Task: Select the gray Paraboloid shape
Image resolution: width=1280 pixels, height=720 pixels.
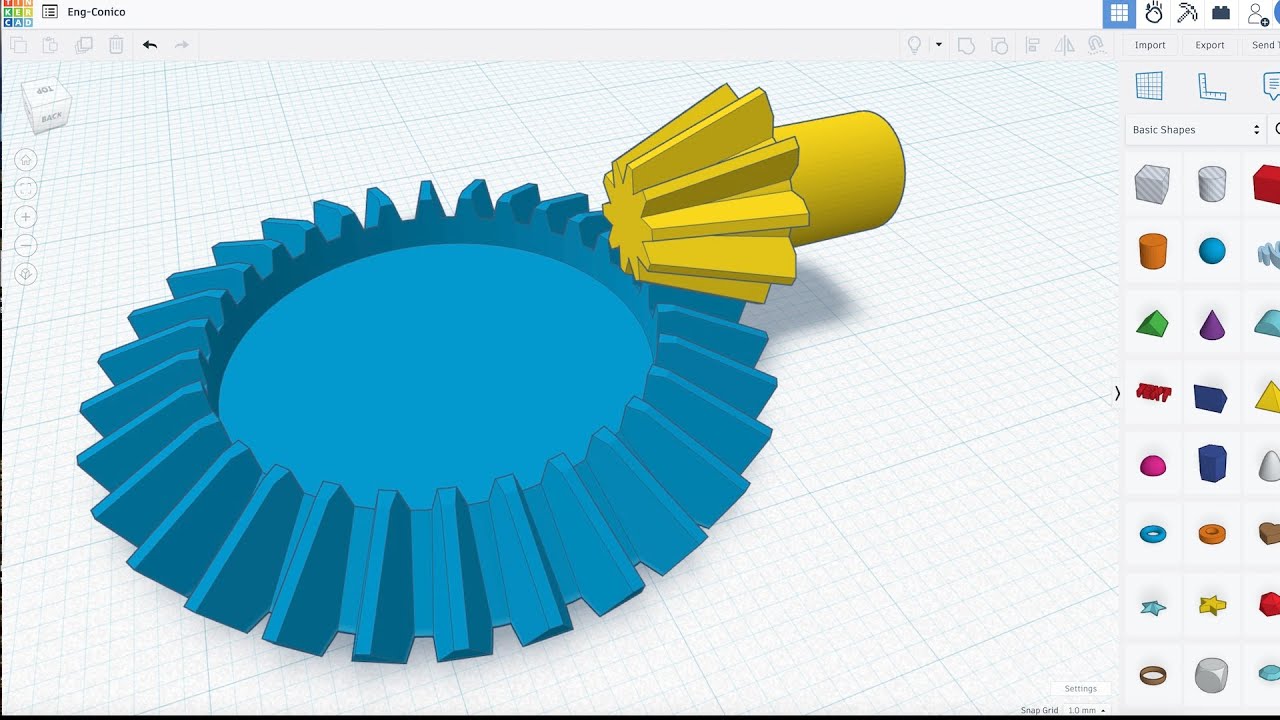Action: tap(1269, 465)
